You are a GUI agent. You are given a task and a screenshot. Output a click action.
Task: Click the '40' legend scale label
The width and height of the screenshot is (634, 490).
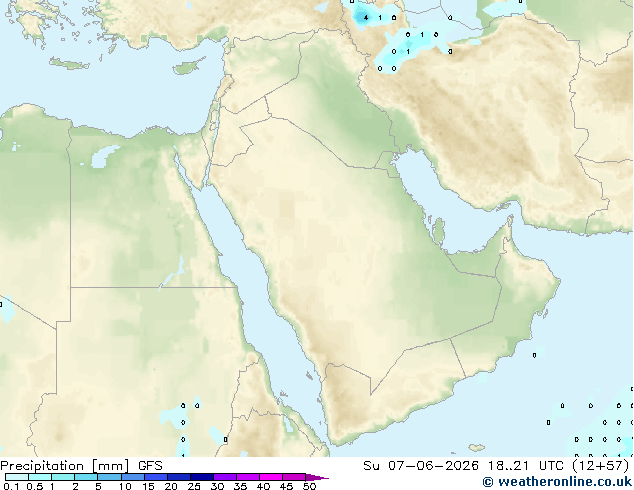tap(263, 486)
